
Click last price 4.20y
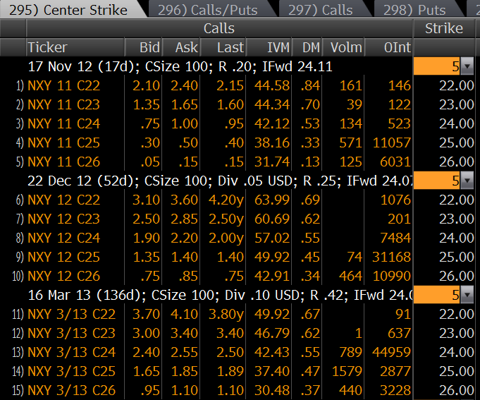point(226,200)
